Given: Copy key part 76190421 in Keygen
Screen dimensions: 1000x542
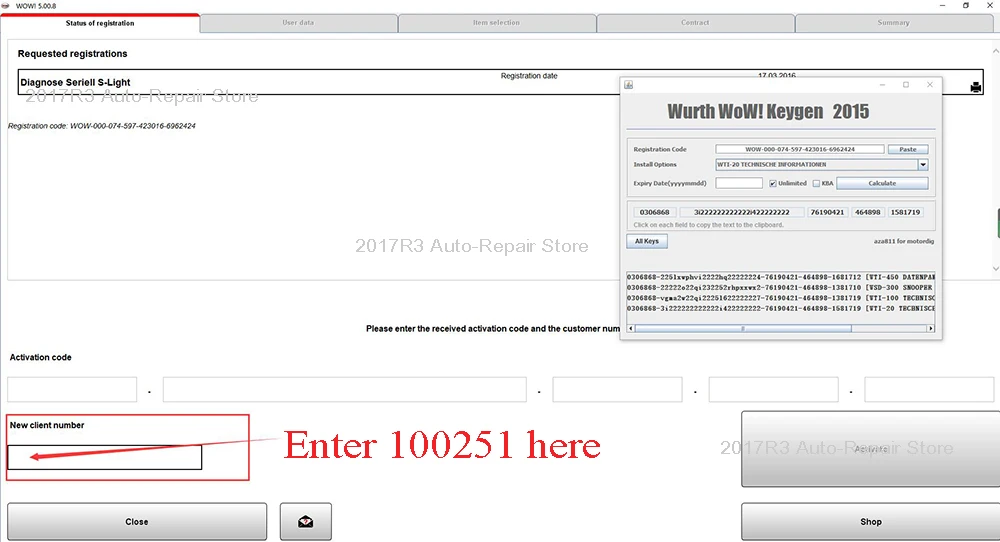Looking at the screenshot, I should click(x=827, y=212).
